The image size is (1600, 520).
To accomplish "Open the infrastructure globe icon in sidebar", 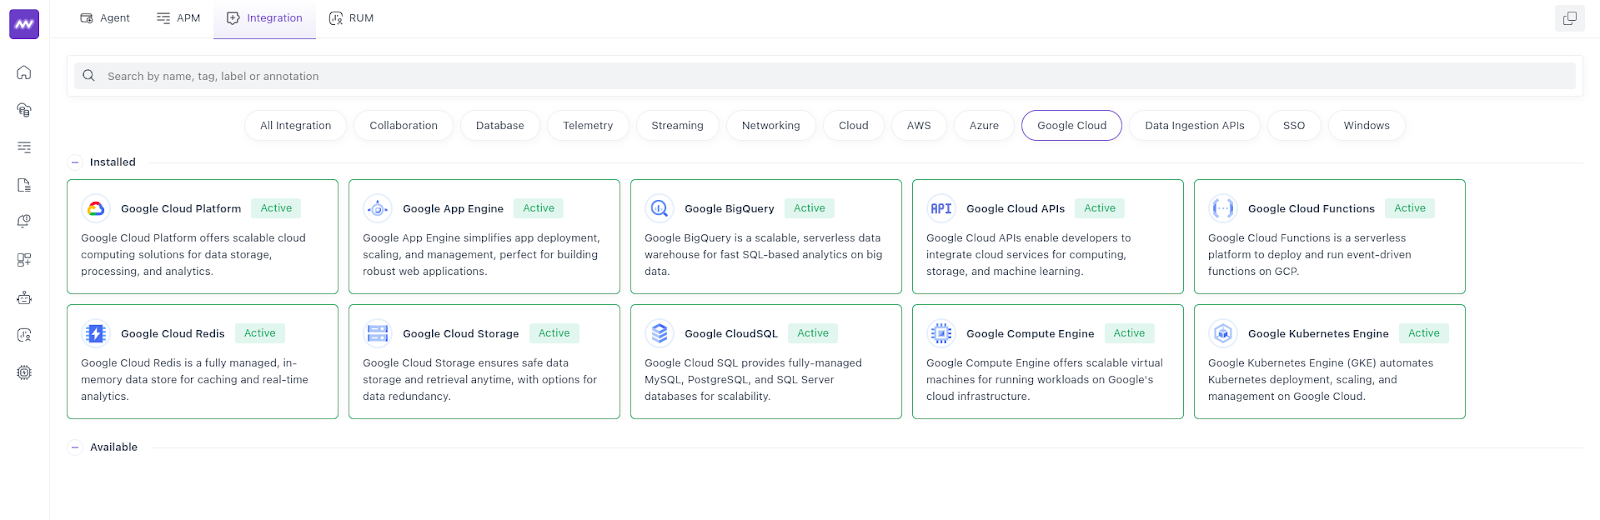I will (x=24, y=110).
